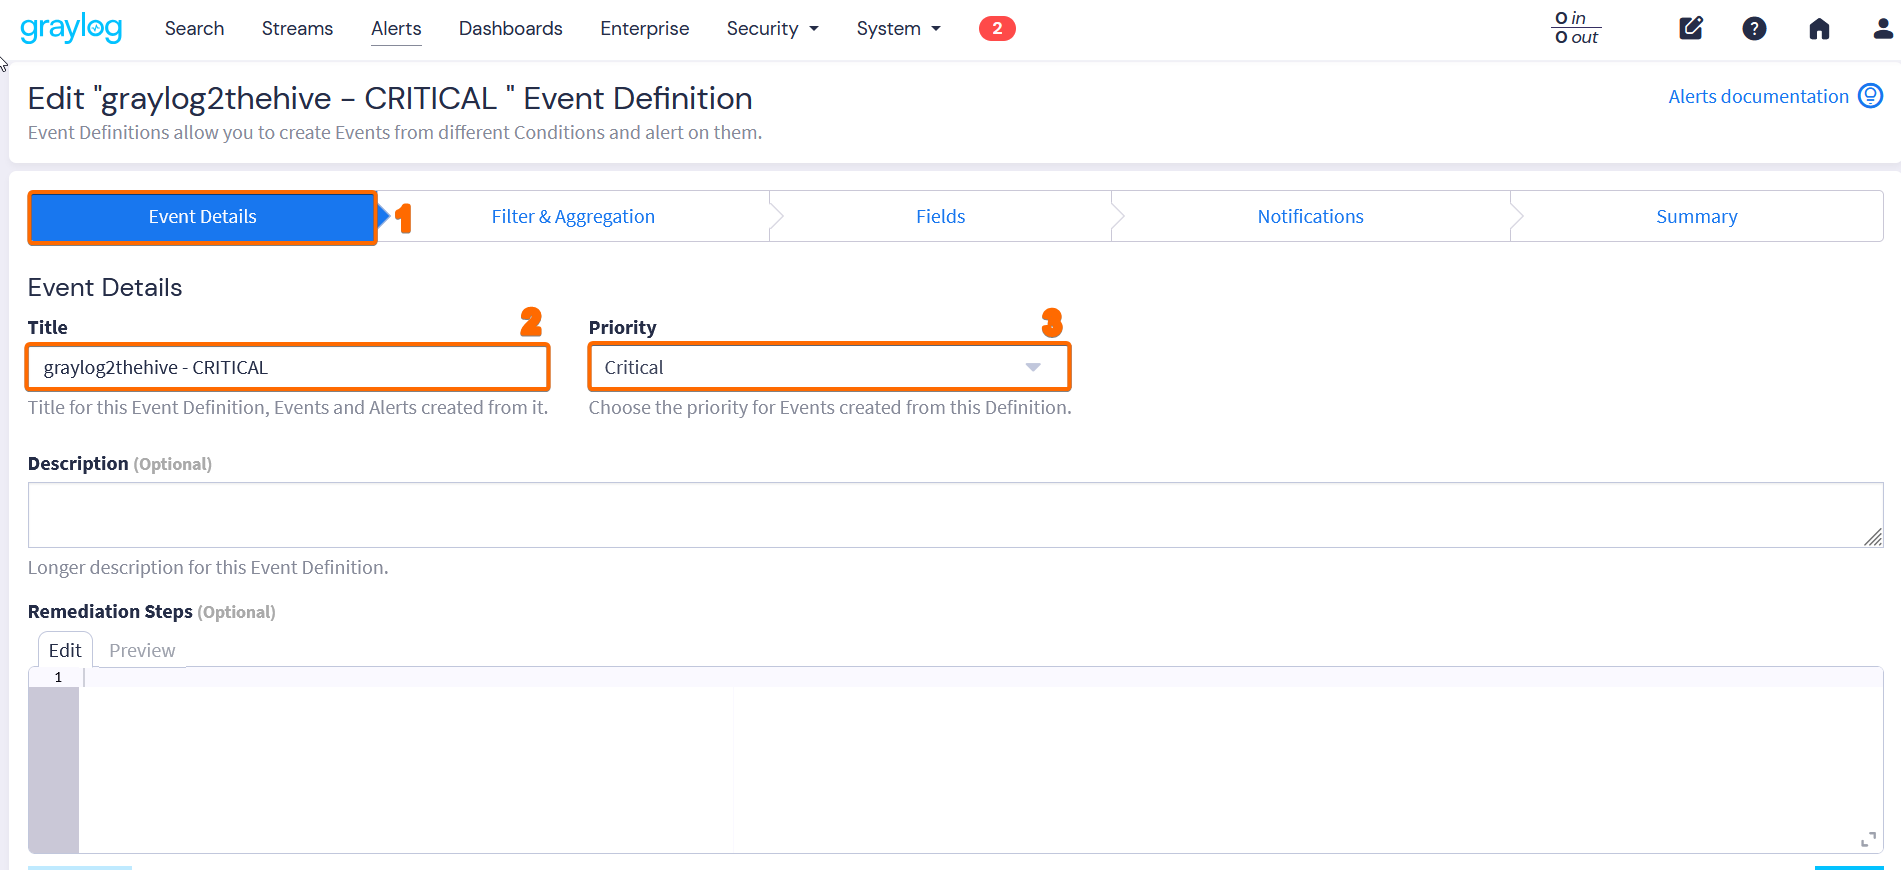Switch to the Summary step

[x=1697, y=217]
